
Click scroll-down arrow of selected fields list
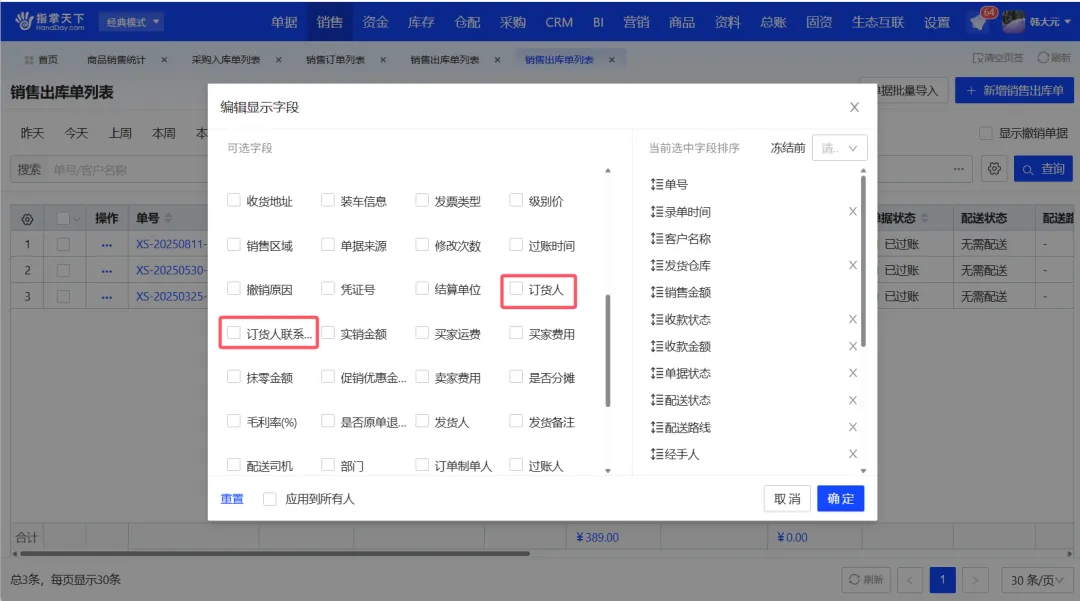click(x=863, y=471)
